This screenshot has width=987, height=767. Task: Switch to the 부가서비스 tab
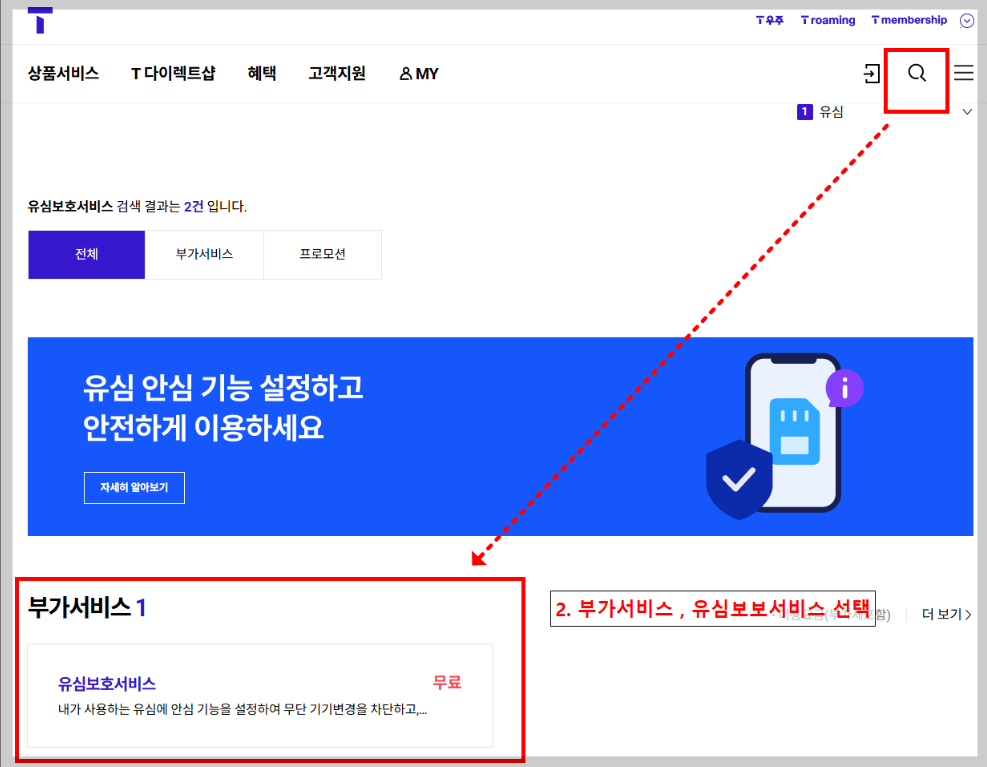click(204, 254)
